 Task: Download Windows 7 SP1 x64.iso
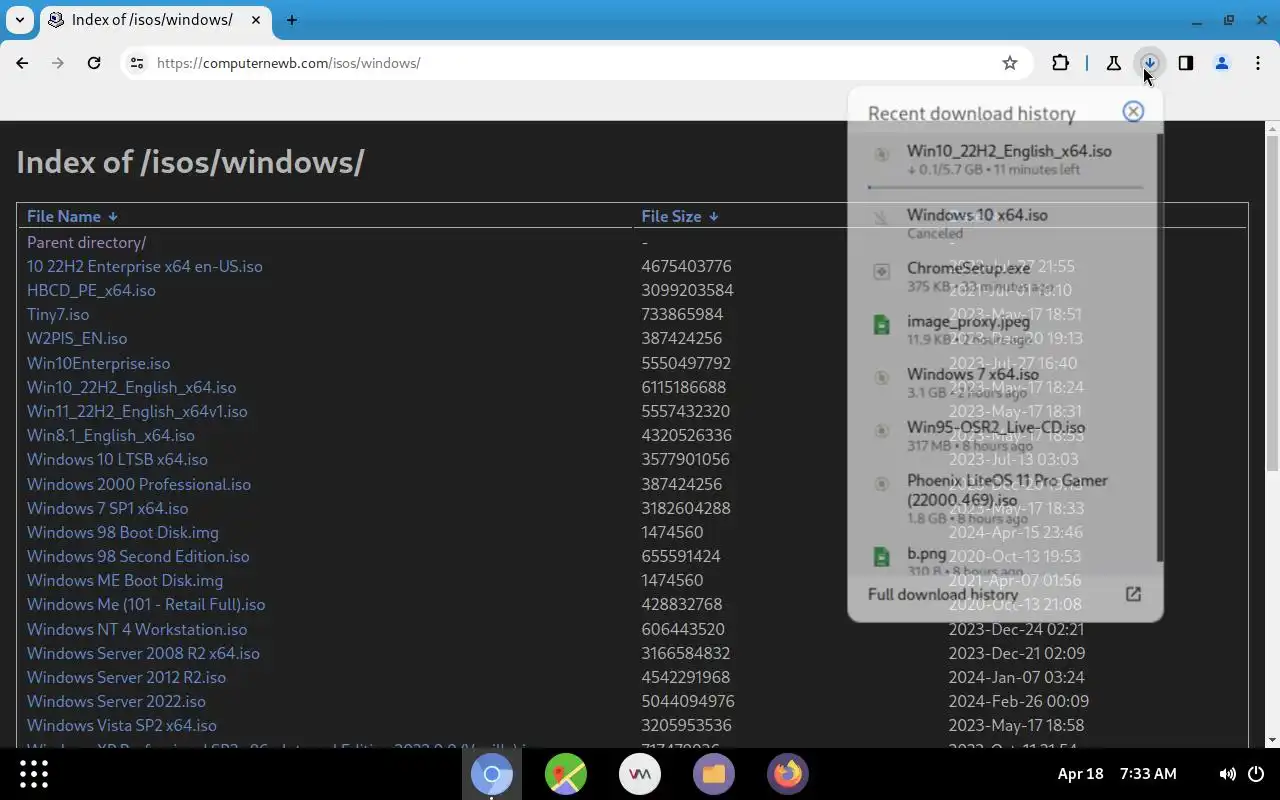point(107,508)
